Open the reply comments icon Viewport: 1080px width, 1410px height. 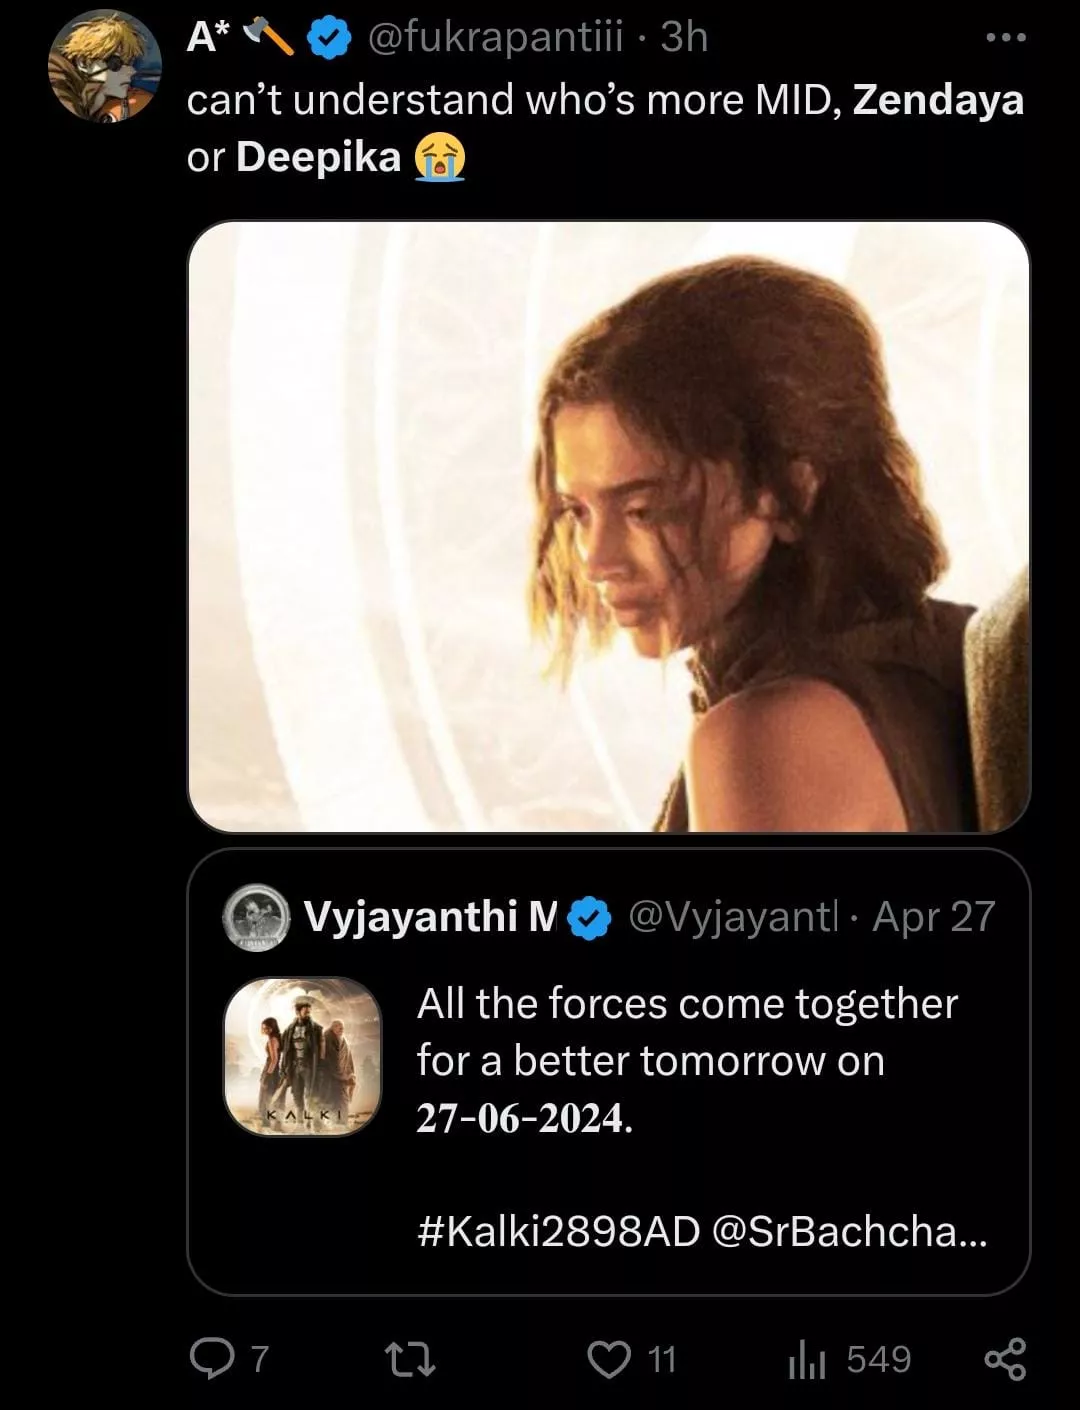point(210,1359)
